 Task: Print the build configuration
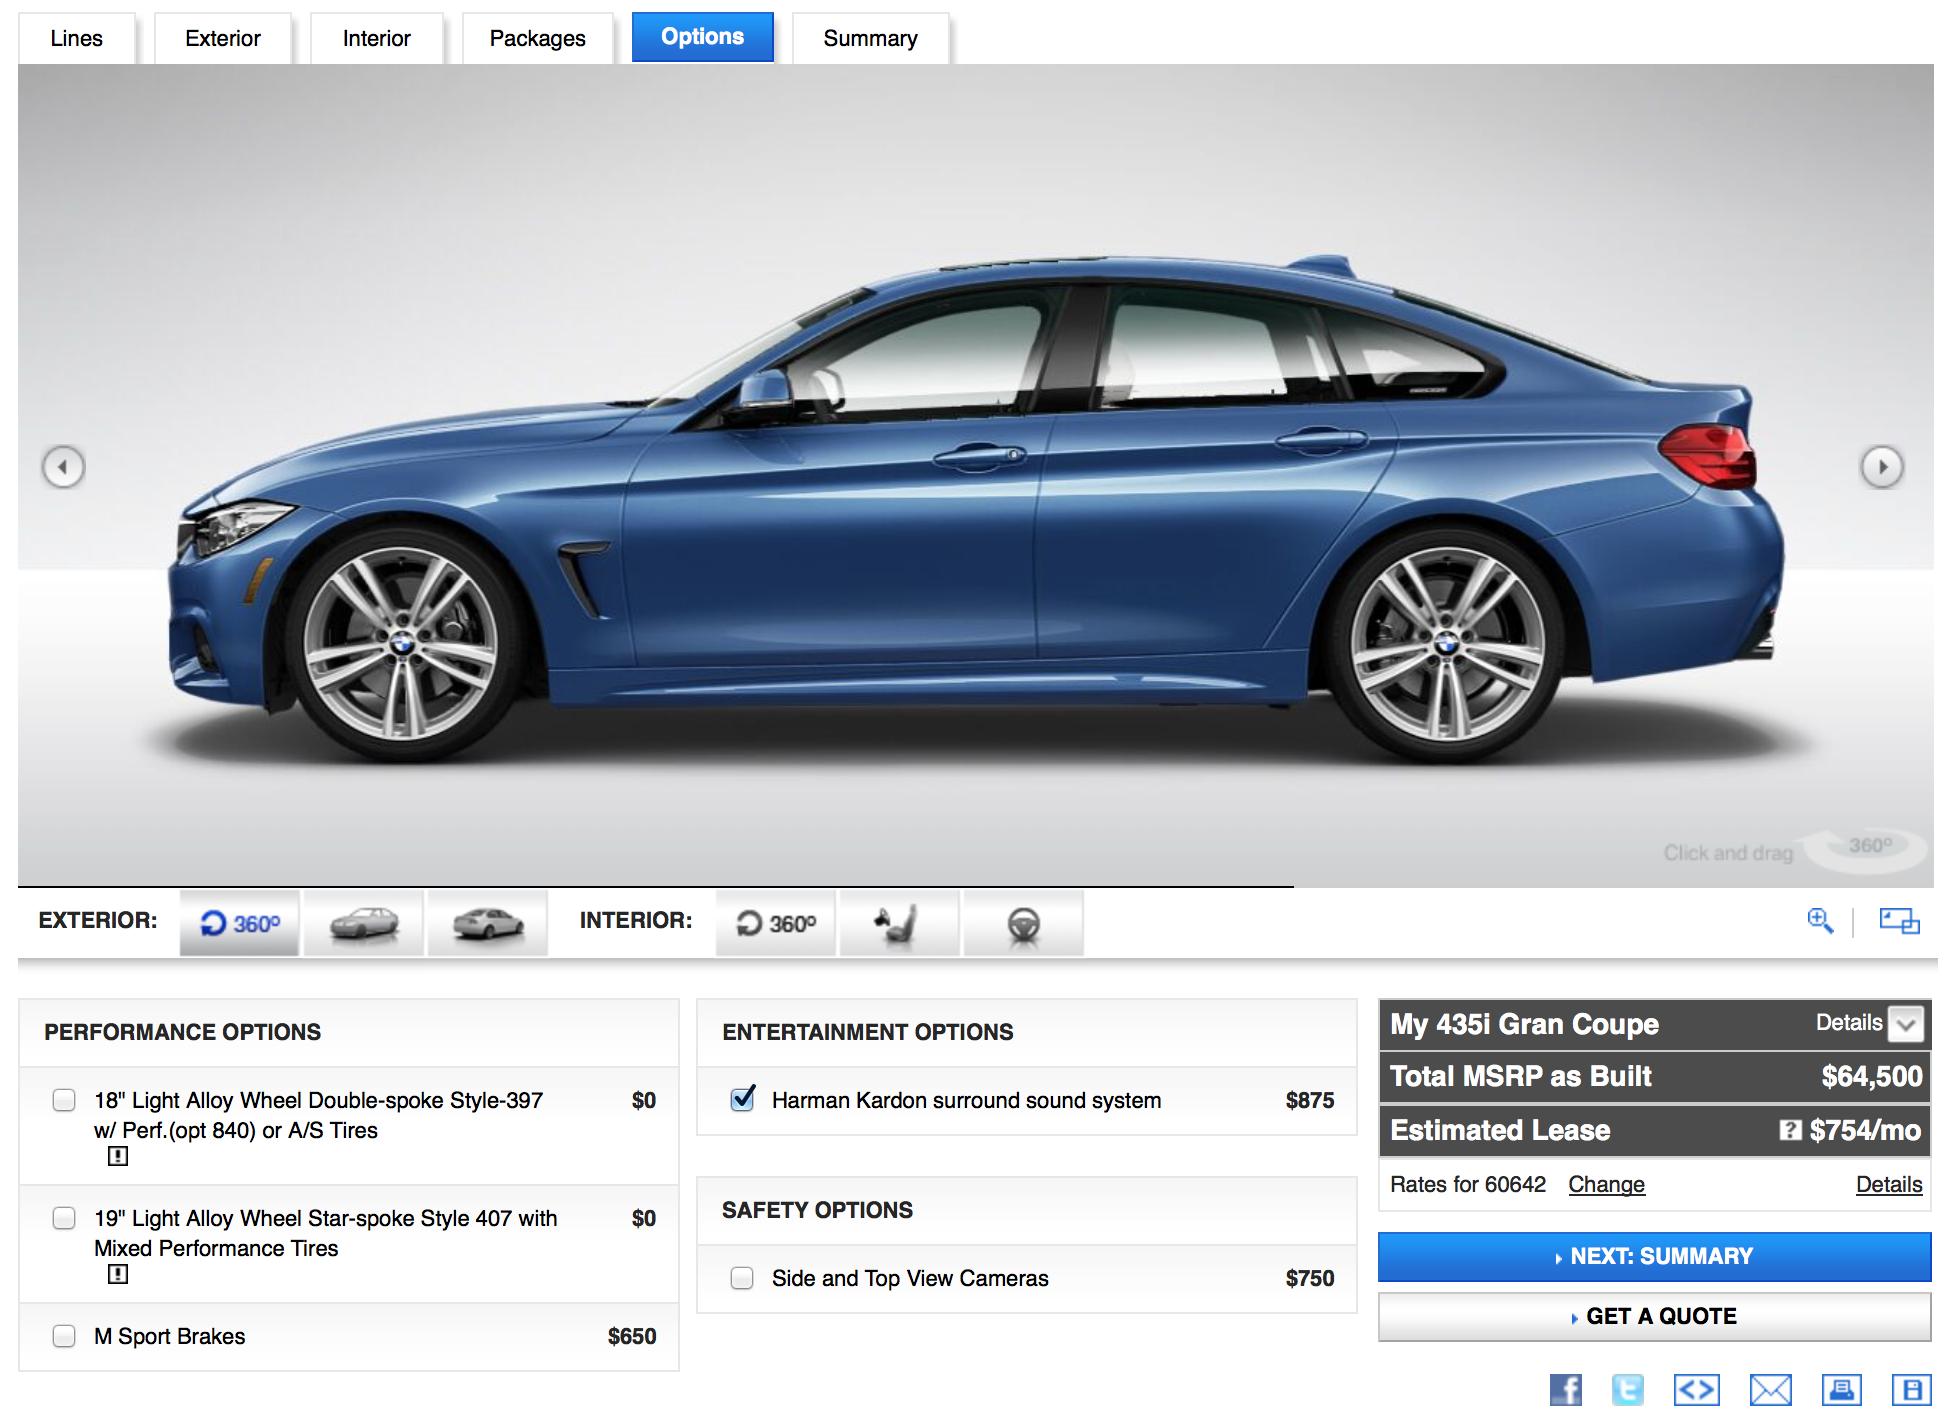tap(1841, 1390)
